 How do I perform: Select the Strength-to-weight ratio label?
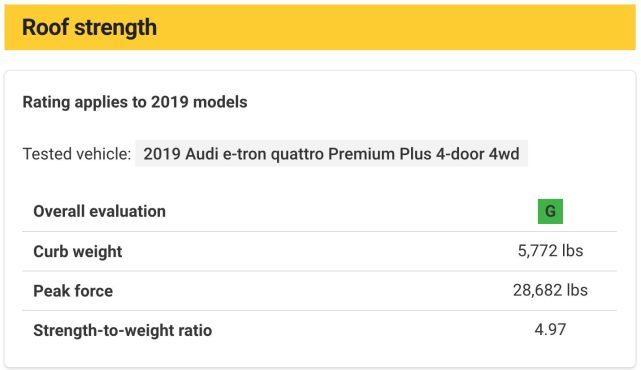123,330
